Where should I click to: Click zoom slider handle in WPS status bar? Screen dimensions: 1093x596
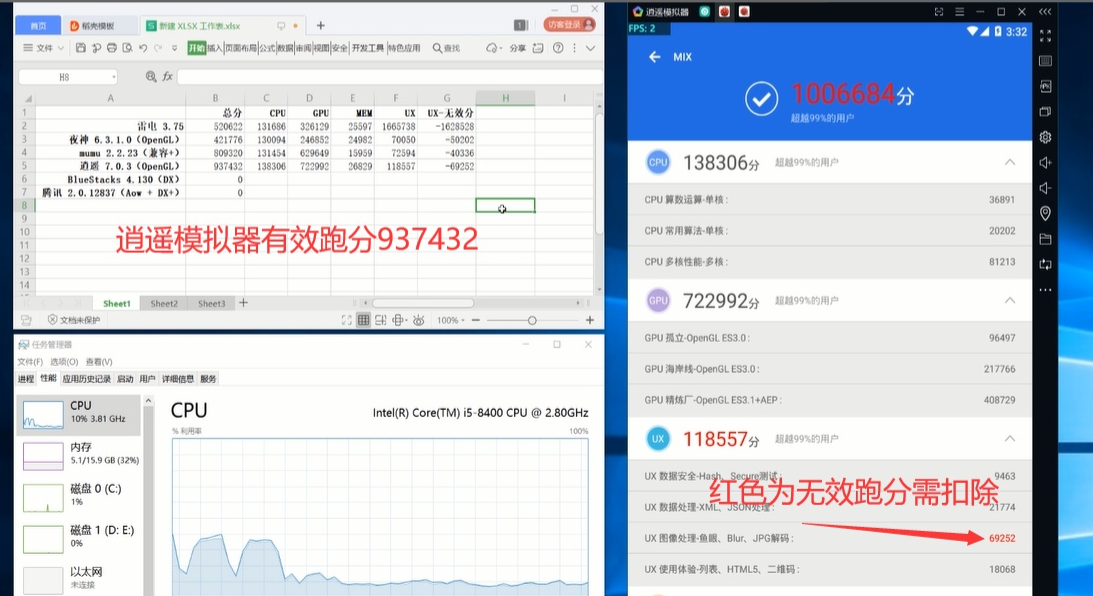tap(532, 321)
